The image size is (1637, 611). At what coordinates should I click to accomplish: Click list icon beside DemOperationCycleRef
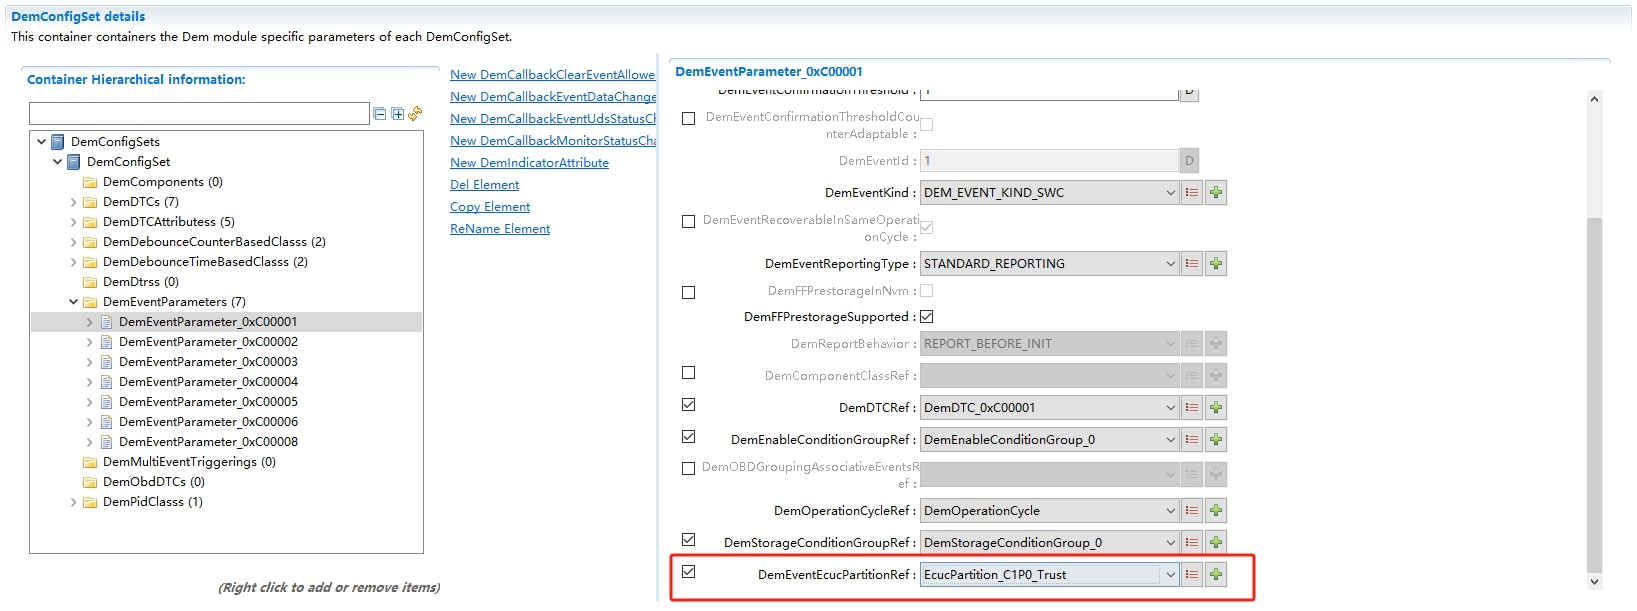[1191, 511]
